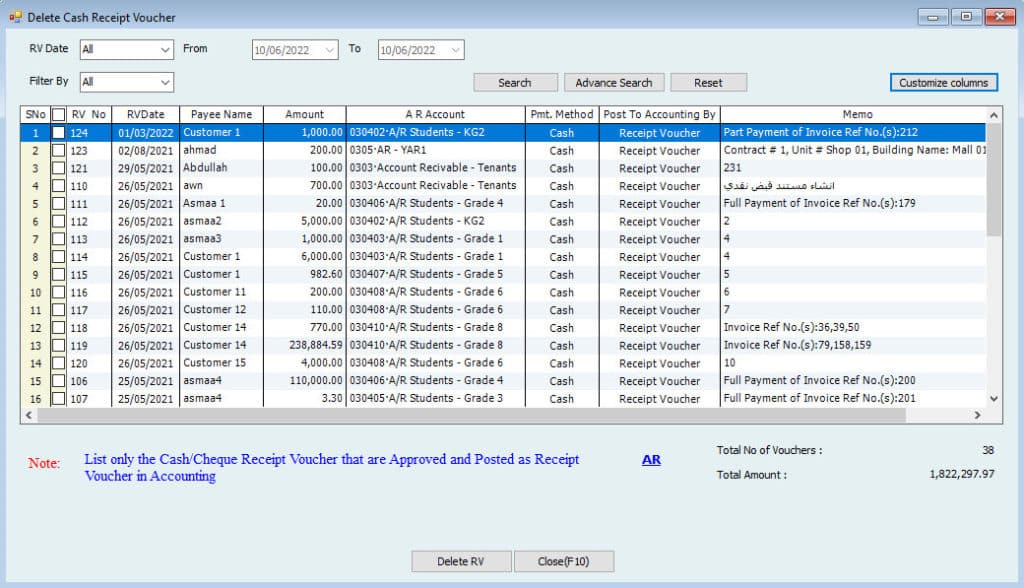Follow the AR link
Screen dimensions: 1024x588
click(x=651, y=460)
